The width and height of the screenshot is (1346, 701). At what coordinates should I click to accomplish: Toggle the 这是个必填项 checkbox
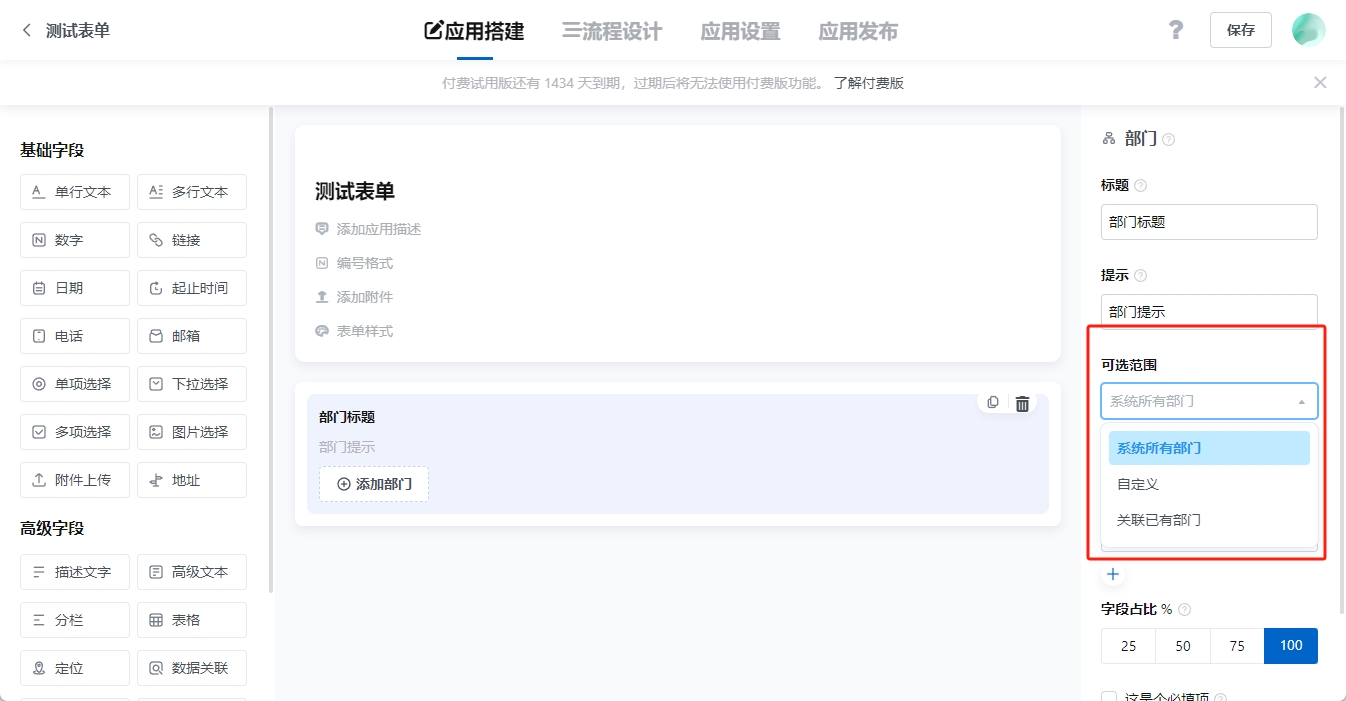(1109, 697)
